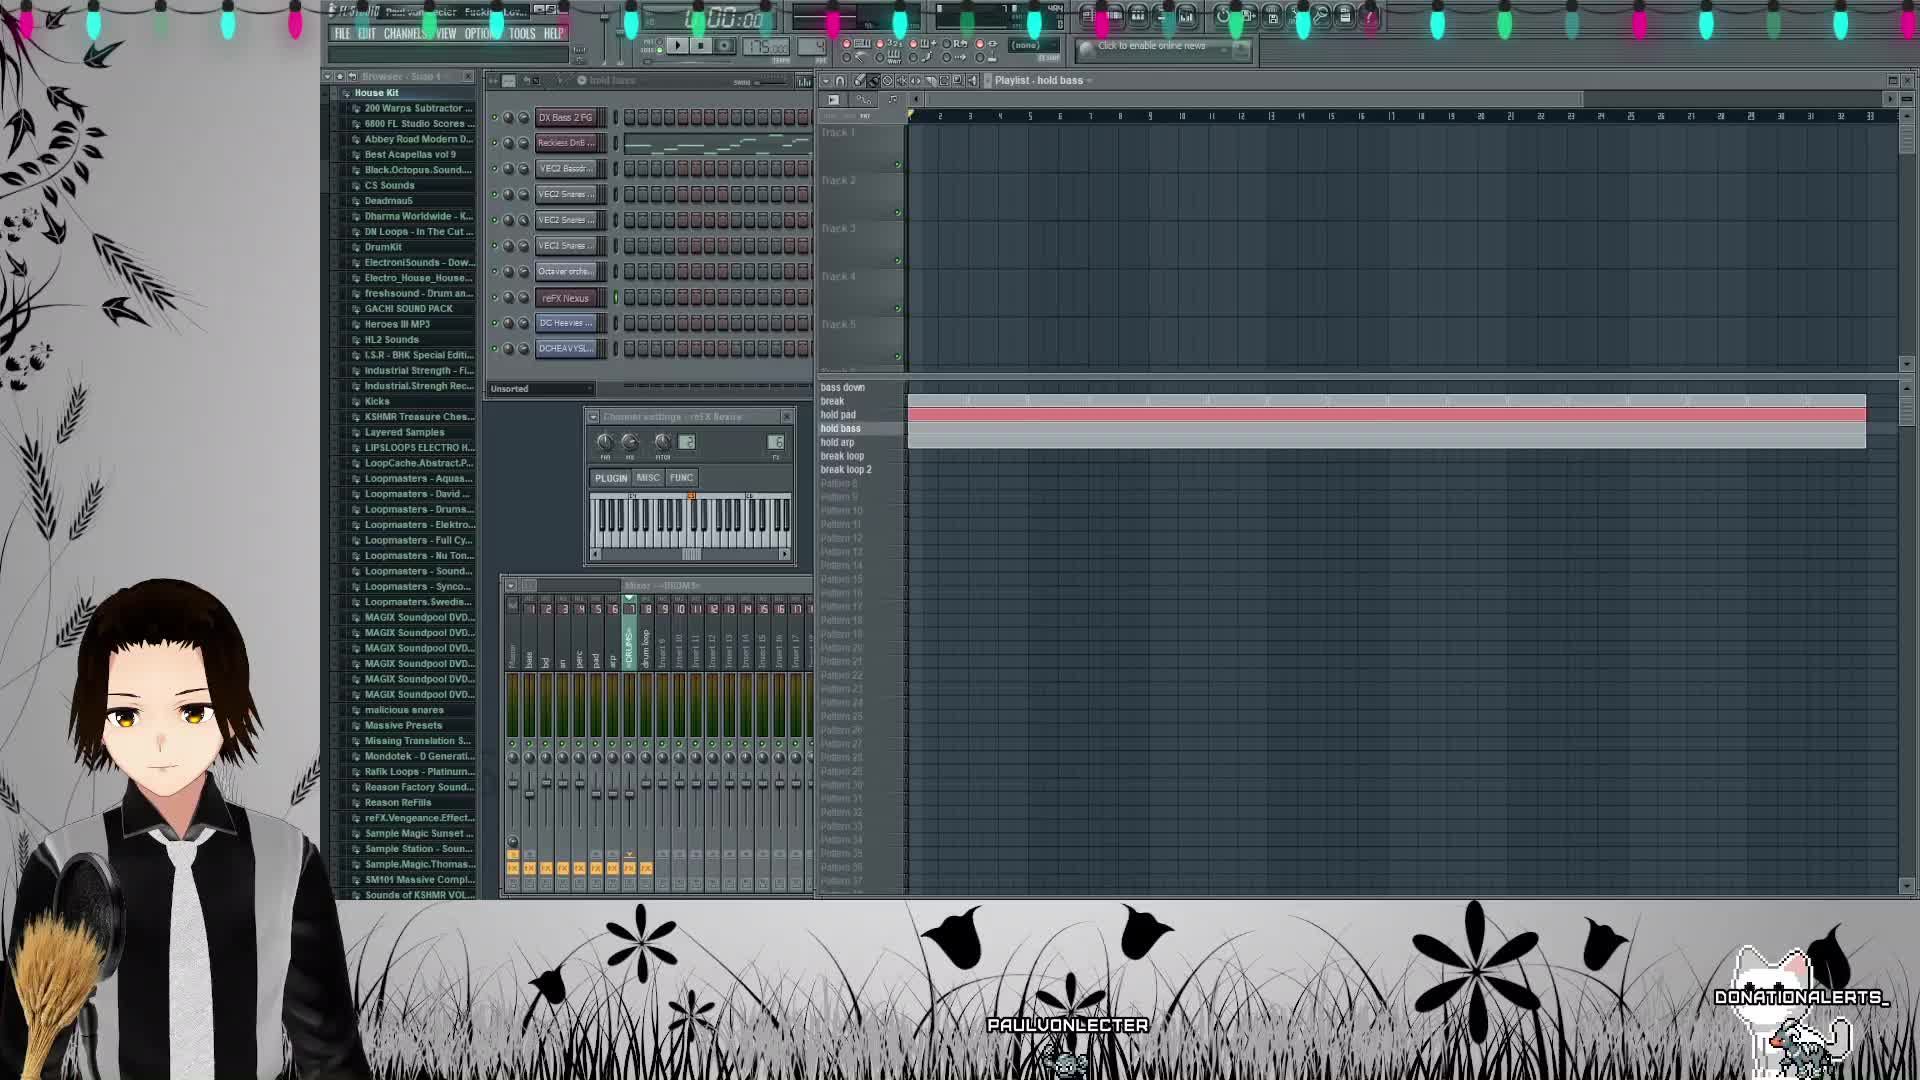Image resolution: width=1920 pixels, height=1080 pixels.
Task: Open the Piano roll from the toolbar
Action: 1138,15
